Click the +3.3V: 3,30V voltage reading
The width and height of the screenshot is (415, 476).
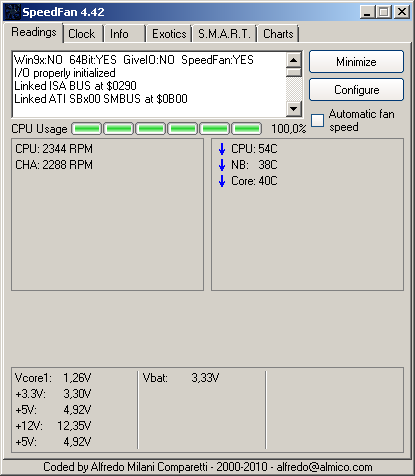(53, 394)
